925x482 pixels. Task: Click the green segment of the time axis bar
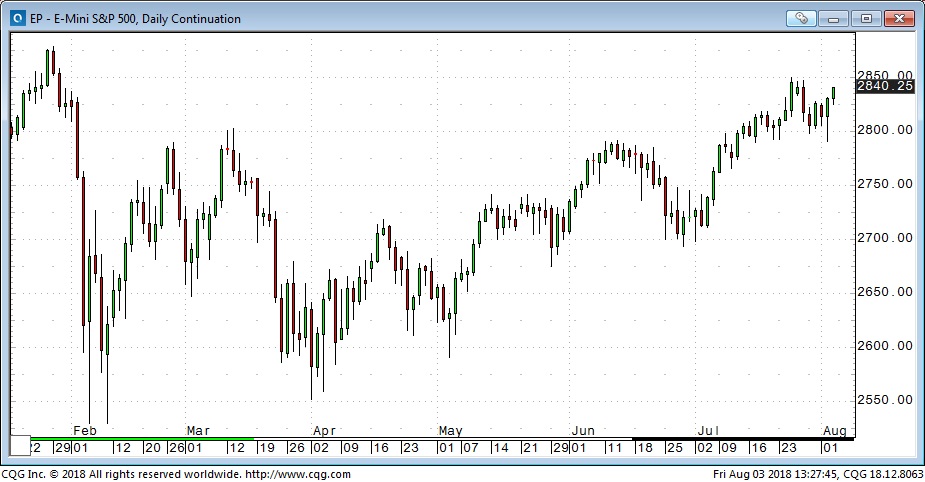pyautogui.click(x=142, y=439)
